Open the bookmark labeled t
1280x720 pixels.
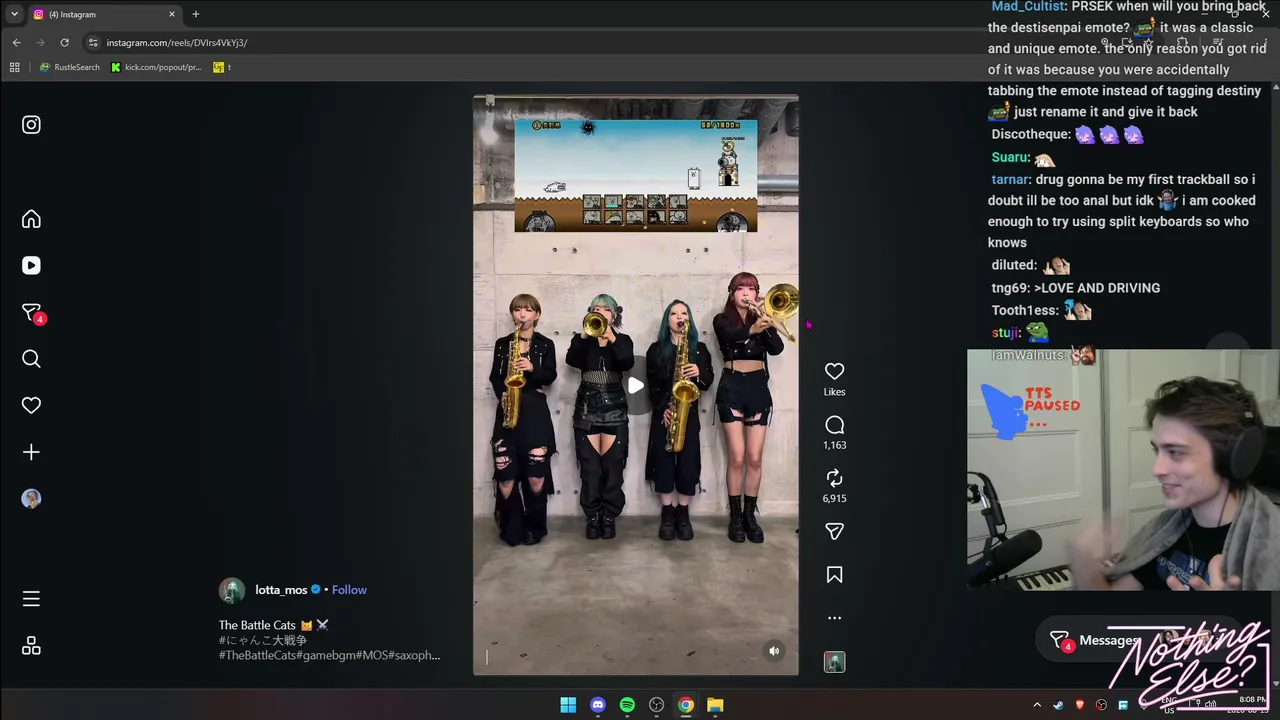(x=222, y=67)
